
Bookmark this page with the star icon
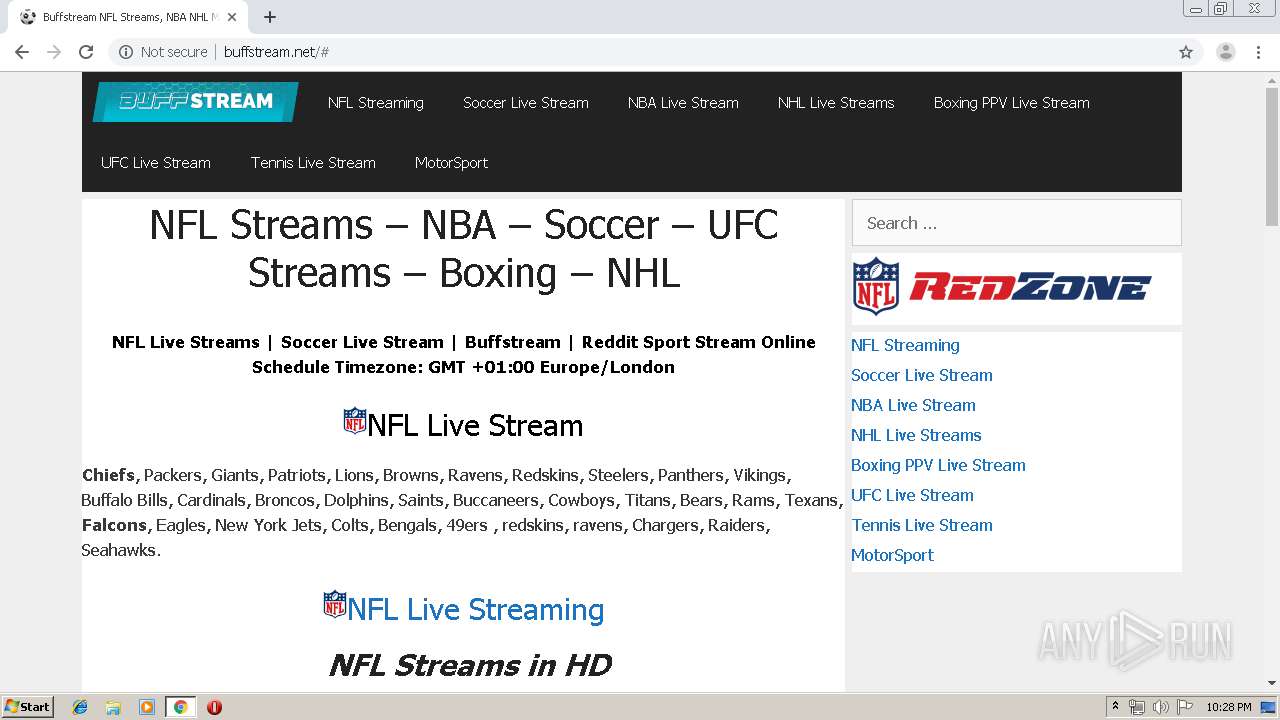[1186, 52]
